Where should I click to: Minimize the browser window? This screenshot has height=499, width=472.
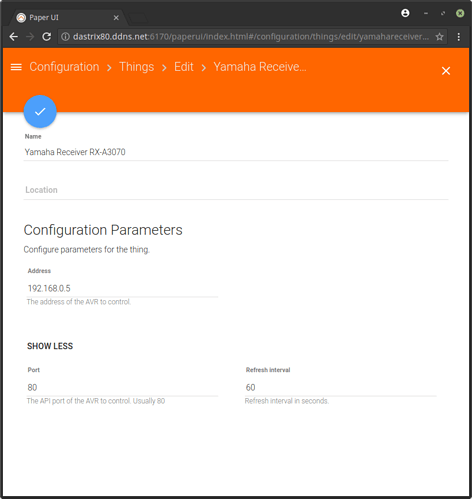click(426, 13)
